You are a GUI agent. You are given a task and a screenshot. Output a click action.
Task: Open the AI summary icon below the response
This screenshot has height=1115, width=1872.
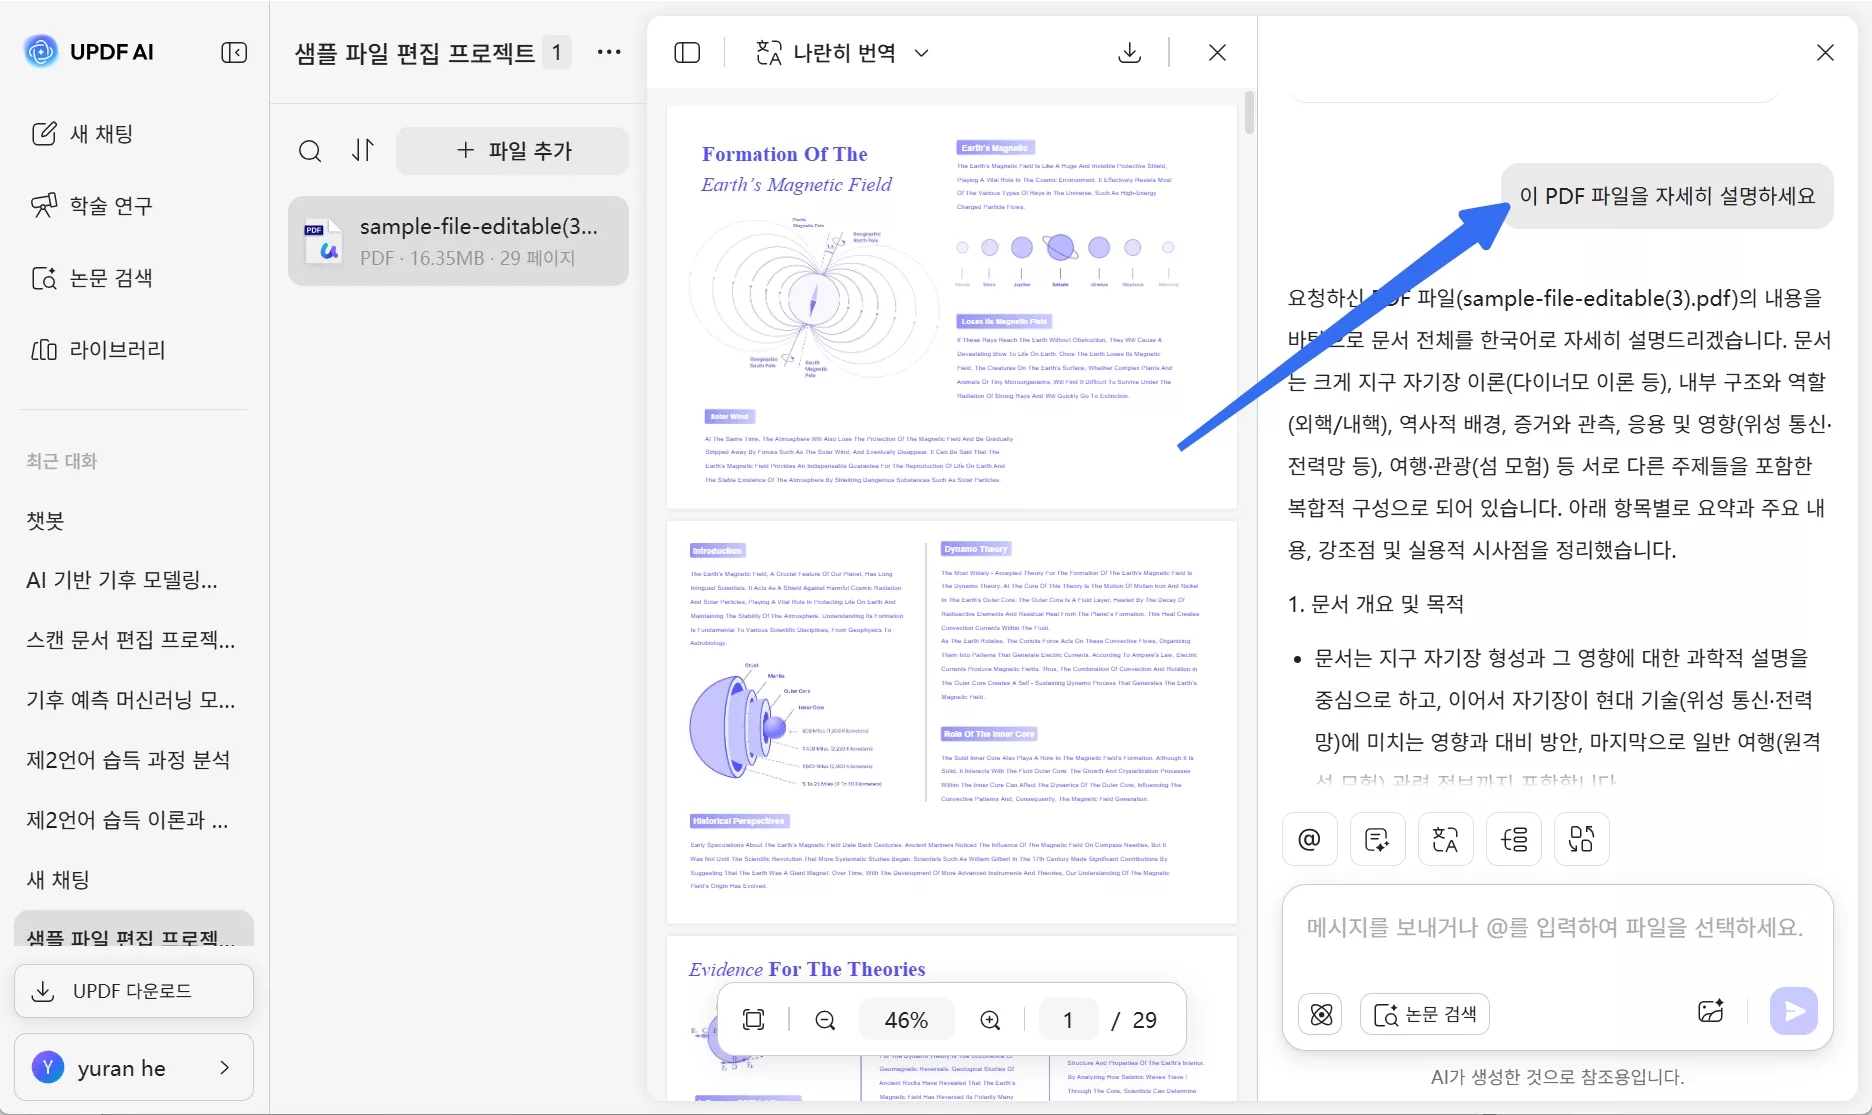pyautogui.click(x=1377, y=839)
